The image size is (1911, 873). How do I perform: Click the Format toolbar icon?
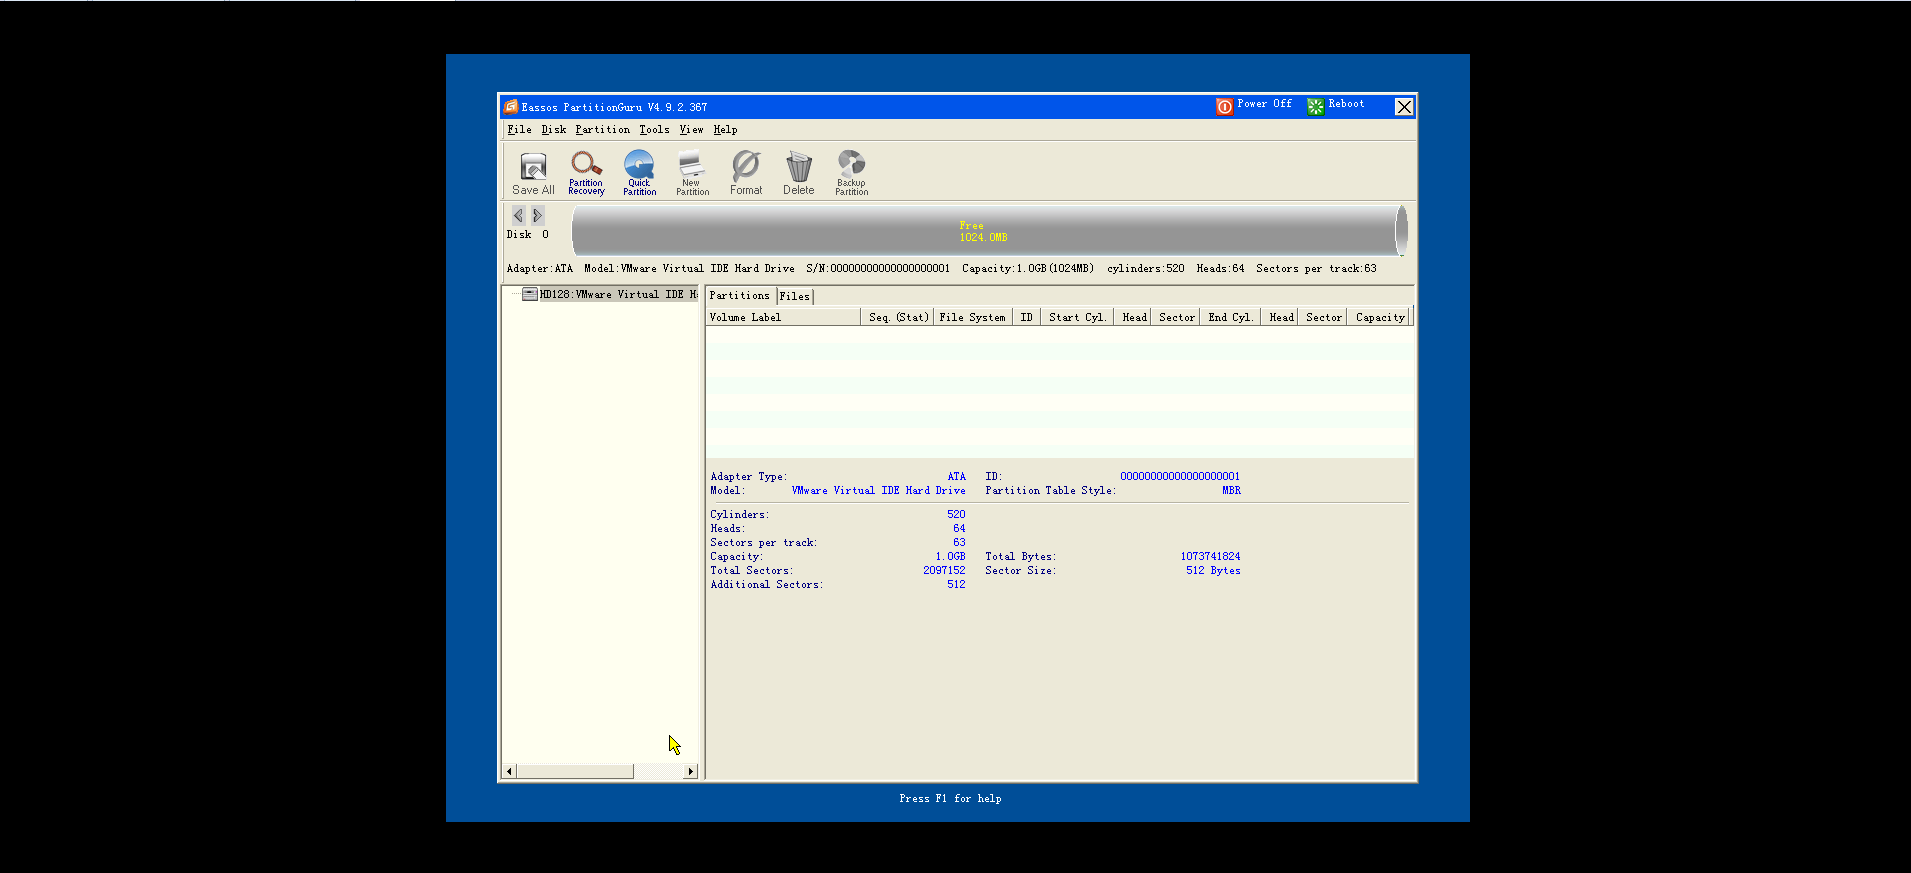pyautogui.click(x=746, y=173)
